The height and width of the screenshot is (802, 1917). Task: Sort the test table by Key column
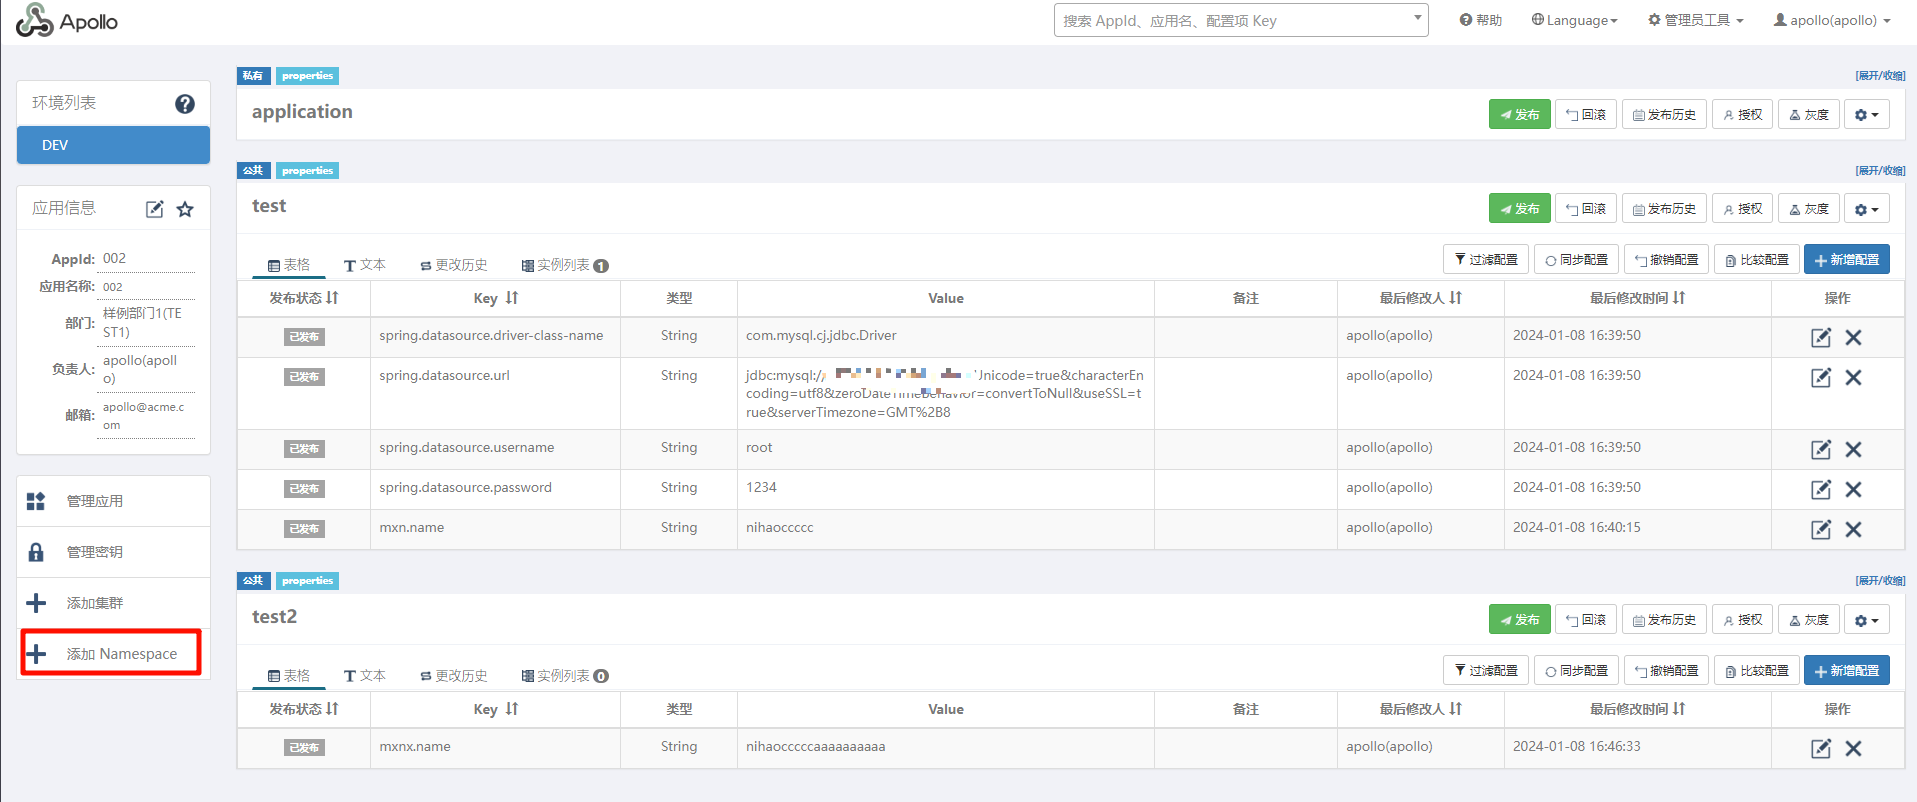pyautogui.click(x=496, y=298)
